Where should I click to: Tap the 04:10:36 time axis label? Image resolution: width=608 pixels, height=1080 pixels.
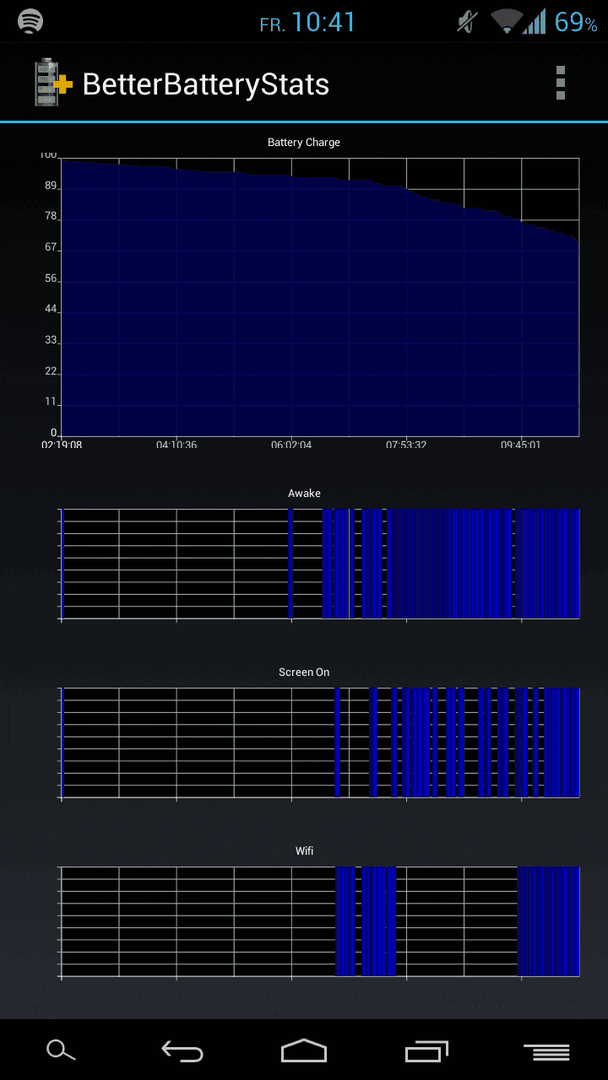(176, 445)
